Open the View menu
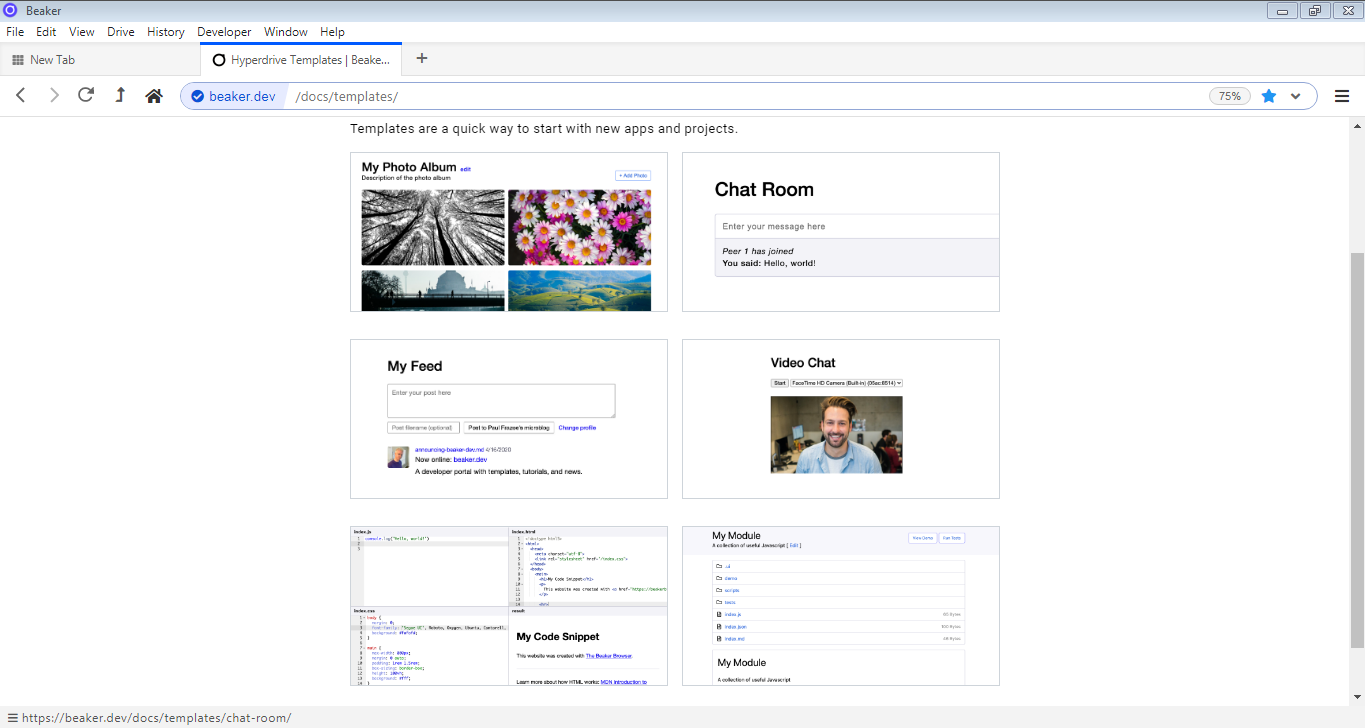Viewport: 1365px width, 728px height. tap(82, 32)
